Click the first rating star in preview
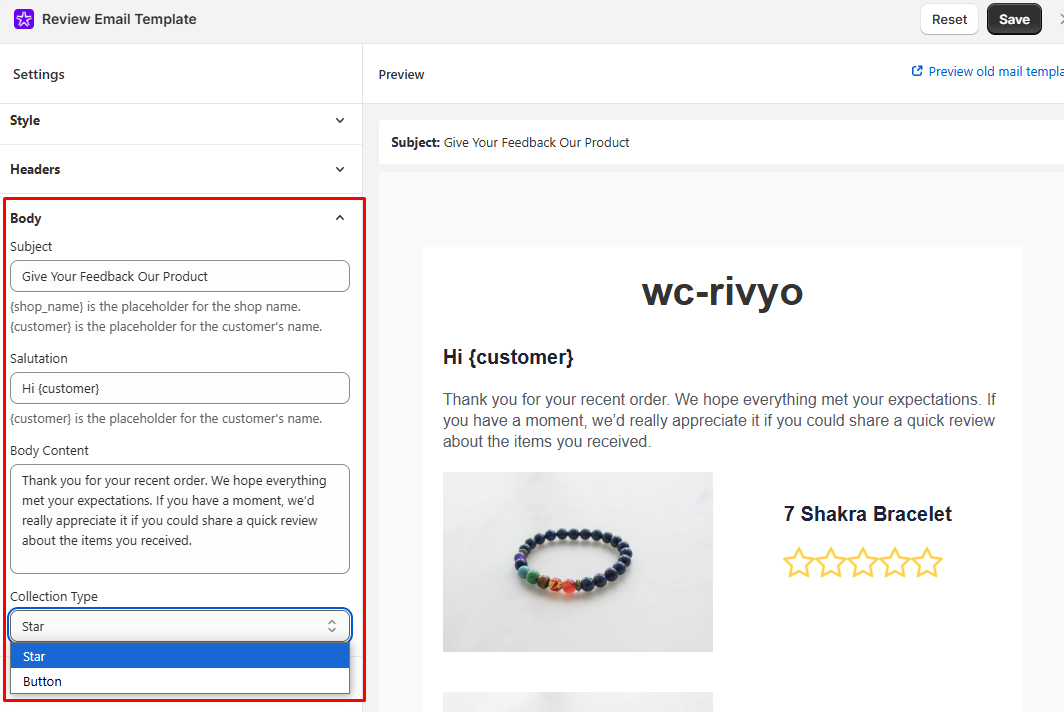Screen dimensions: 1064x712 click(798, 563)
